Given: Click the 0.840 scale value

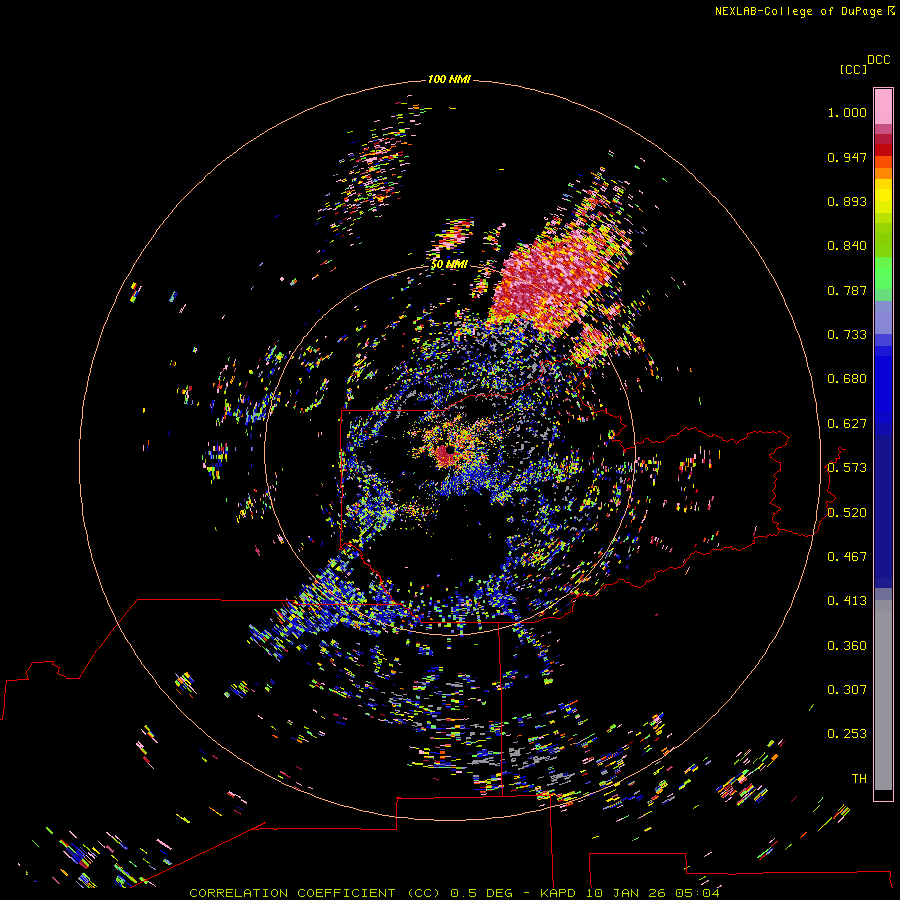Looking at the screenshot, I should click(x=847, y=246).
